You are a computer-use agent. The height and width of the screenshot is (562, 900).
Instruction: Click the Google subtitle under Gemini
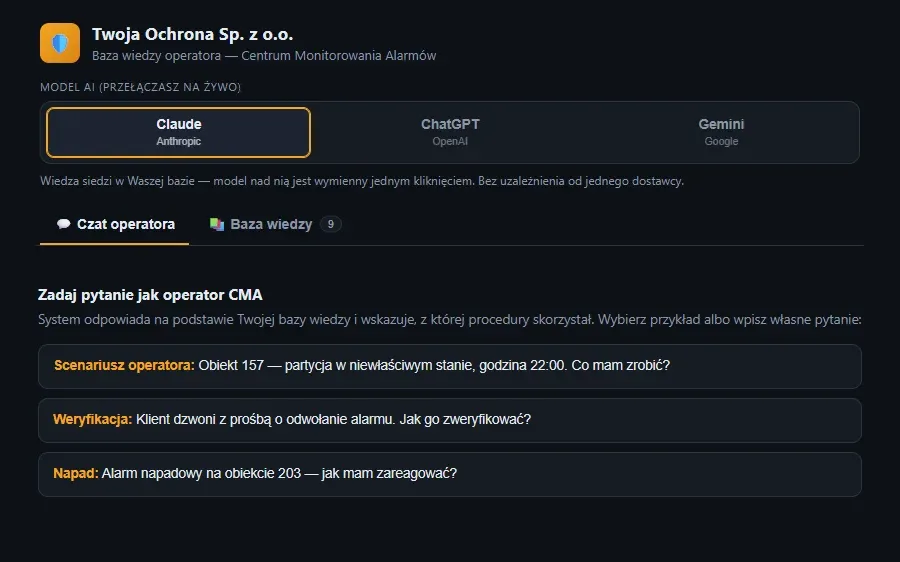(721, 141)
